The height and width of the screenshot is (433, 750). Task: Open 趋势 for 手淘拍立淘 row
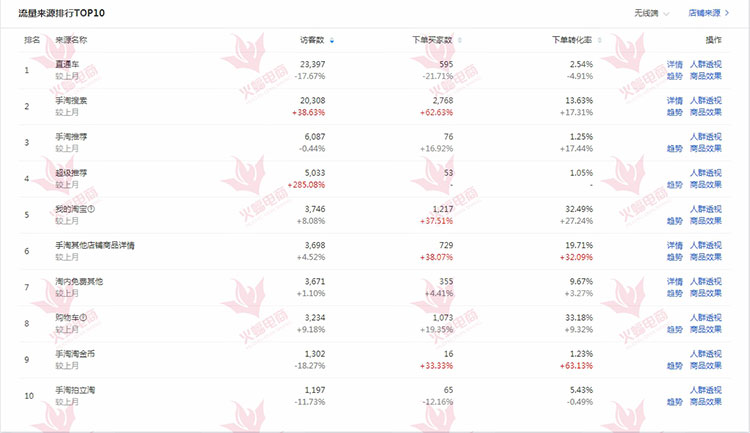pos(675,402)
